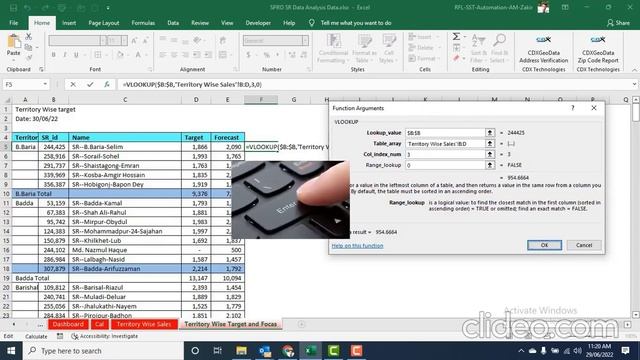
Task: Open CDXGeoData Zip Code Report
Action: click(598, 49)
